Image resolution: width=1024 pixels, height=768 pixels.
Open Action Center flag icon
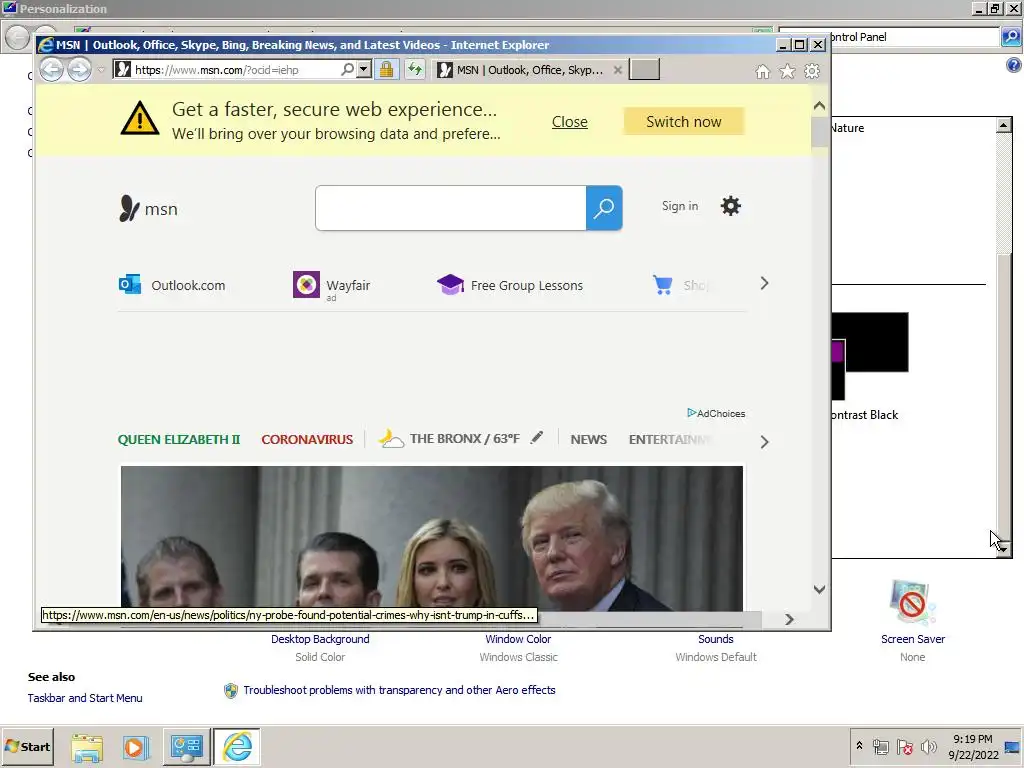[904, 746]
